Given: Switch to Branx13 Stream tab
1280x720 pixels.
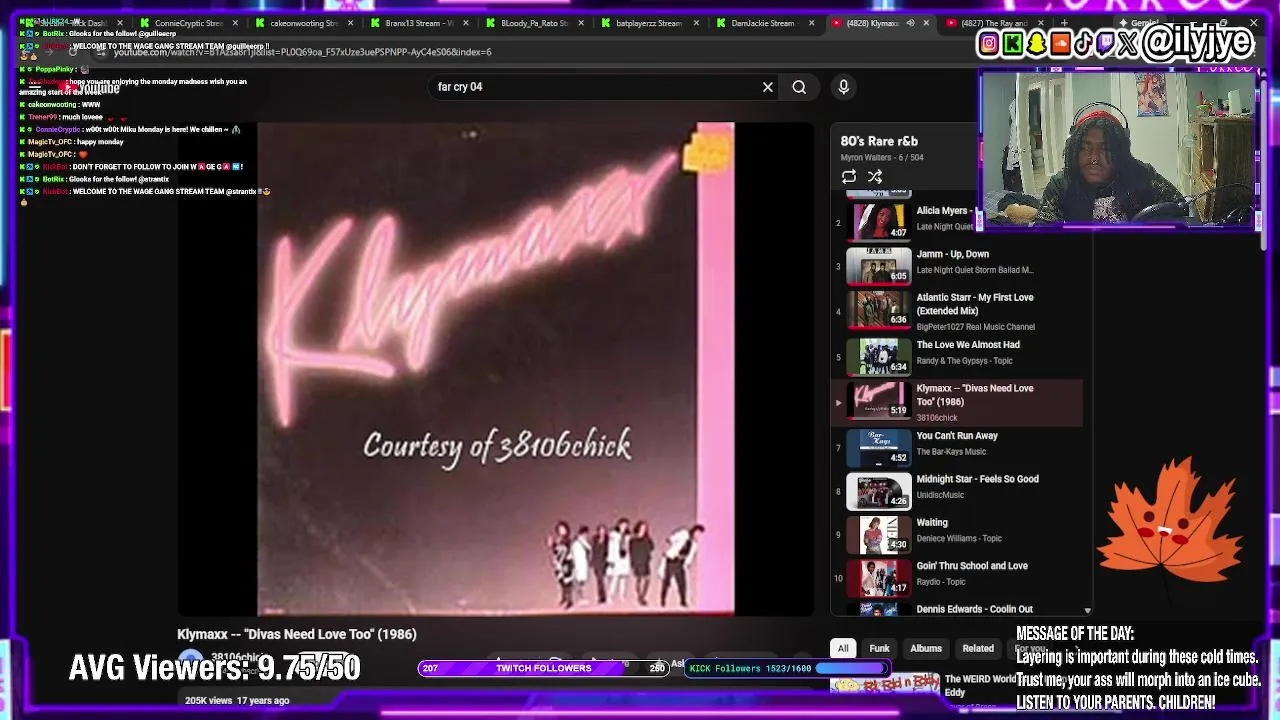Looking at the screenshot, I should pyautogui.click(x=420, y=23).
